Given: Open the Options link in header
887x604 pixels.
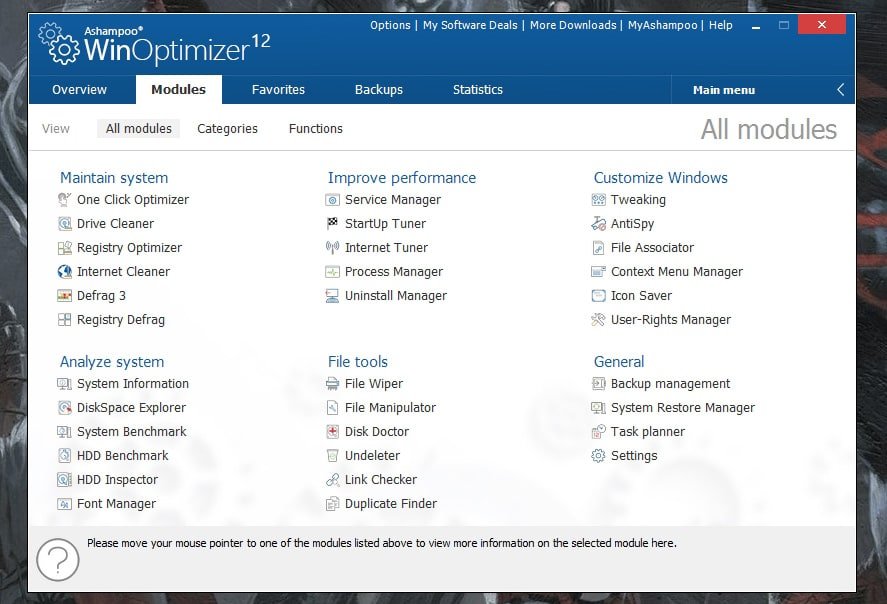Looking at the screenshot, I should pos(390,25).
